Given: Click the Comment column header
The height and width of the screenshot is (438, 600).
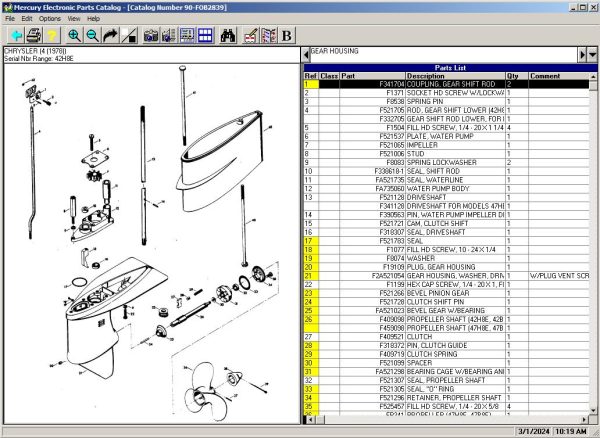Looking at the screenshot, I should 559,76.
